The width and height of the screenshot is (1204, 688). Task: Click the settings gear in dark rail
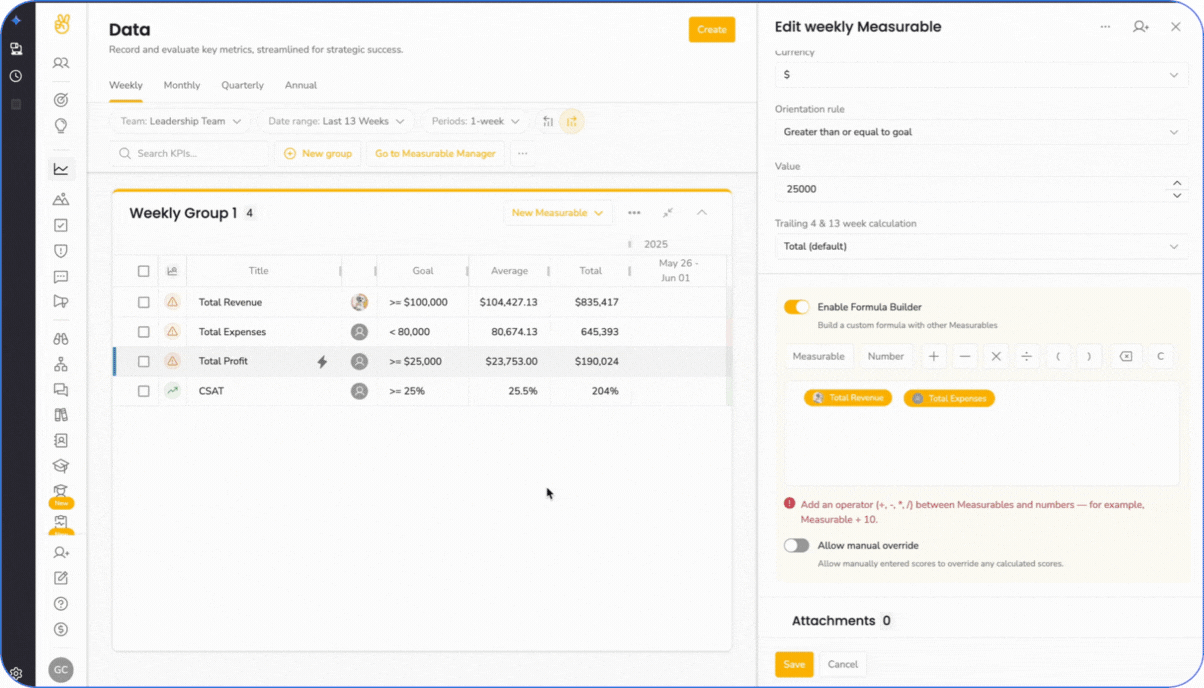point(16,674)
